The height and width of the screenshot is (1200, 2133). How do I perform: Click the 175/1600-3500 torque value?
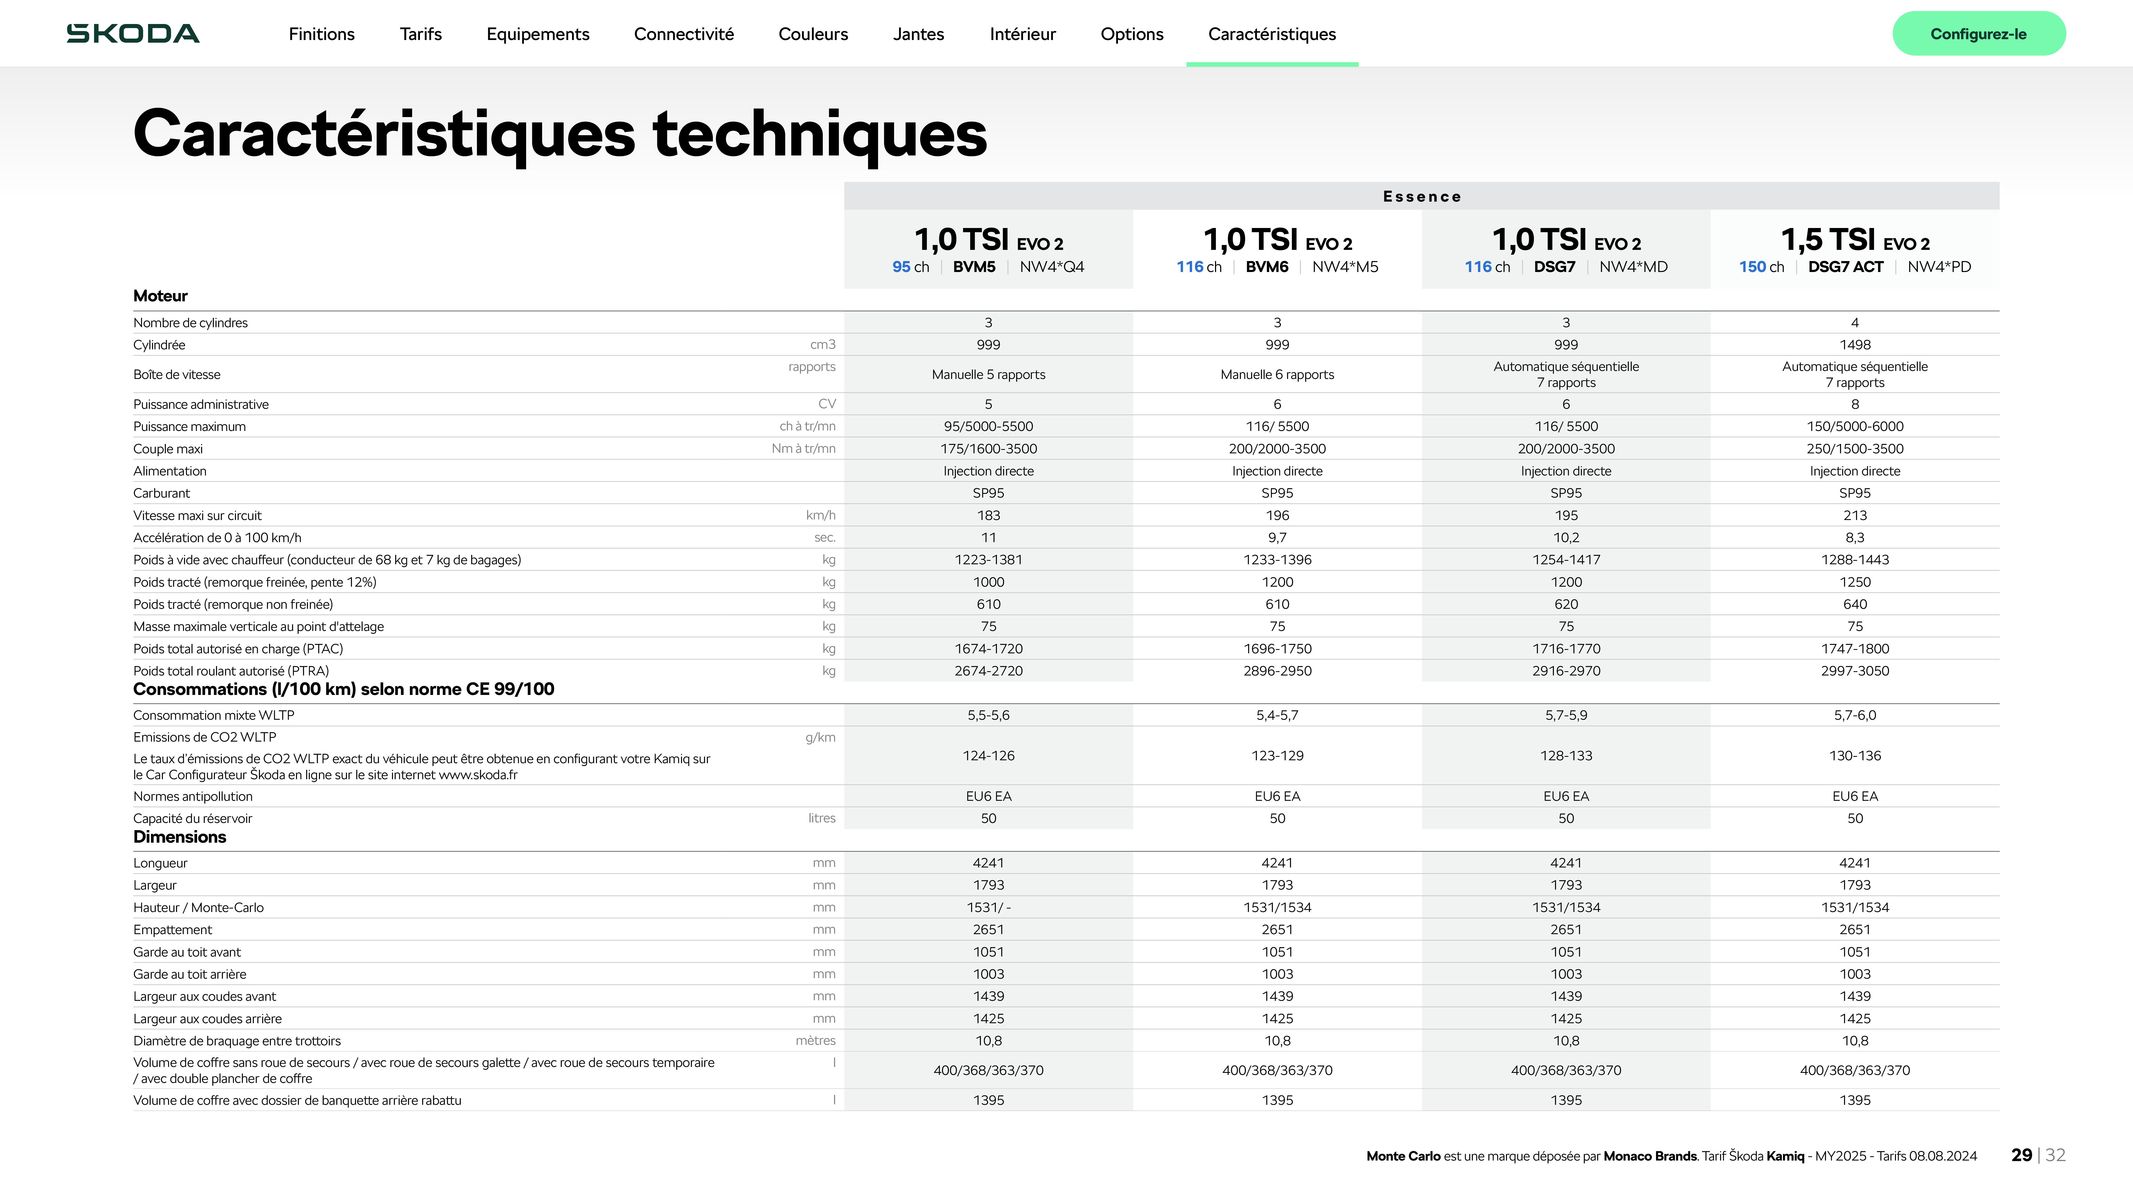coord(989,449)
